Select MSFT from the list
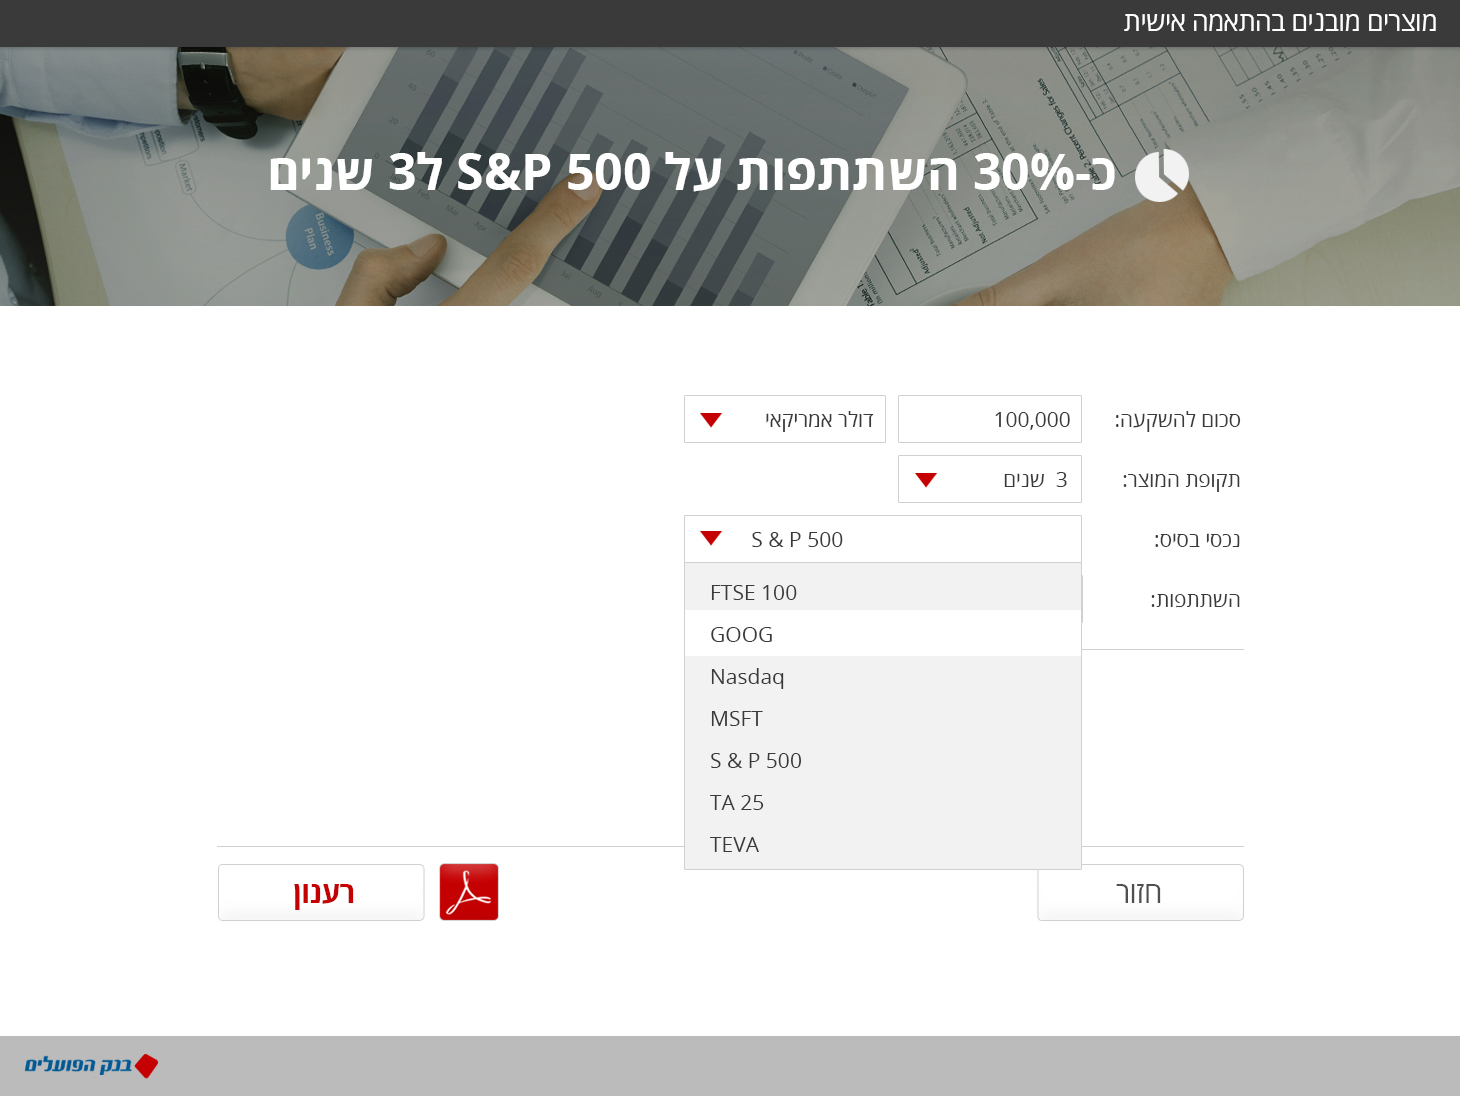The image size is (1460, 1096). pos(883,718)
